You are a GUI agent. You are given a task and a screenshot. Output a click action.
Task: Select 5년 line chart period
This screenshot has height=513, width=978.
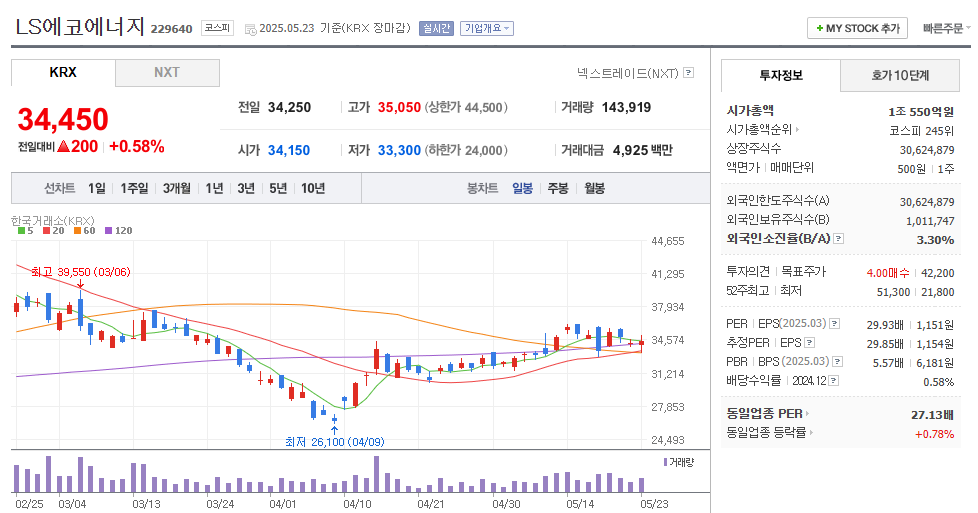click(x=278, y=188)
